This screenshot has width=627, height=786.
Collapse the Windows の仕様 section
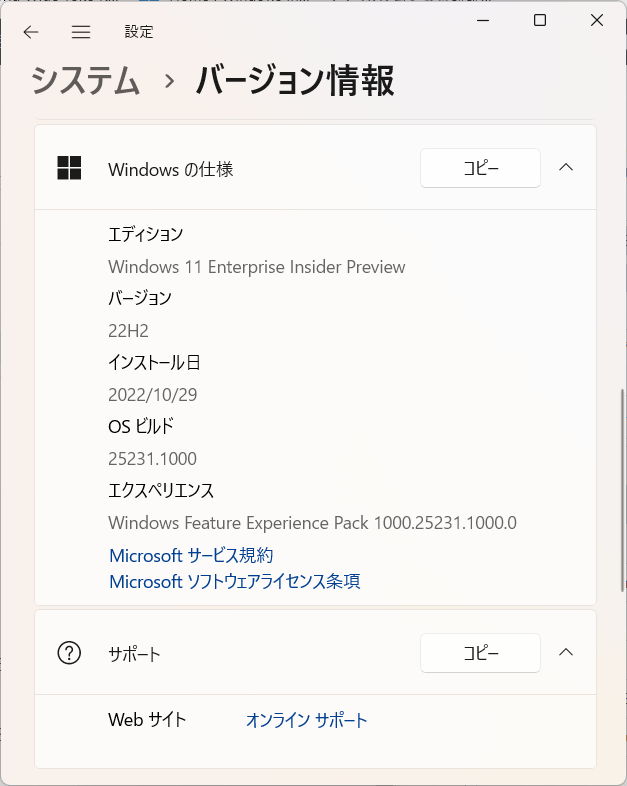tap(566, 167)
